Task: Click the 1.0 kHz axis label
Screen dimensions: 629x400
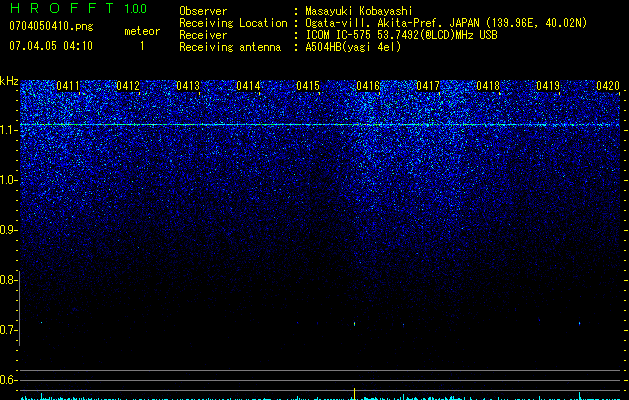Action: [x=8, y=180]
